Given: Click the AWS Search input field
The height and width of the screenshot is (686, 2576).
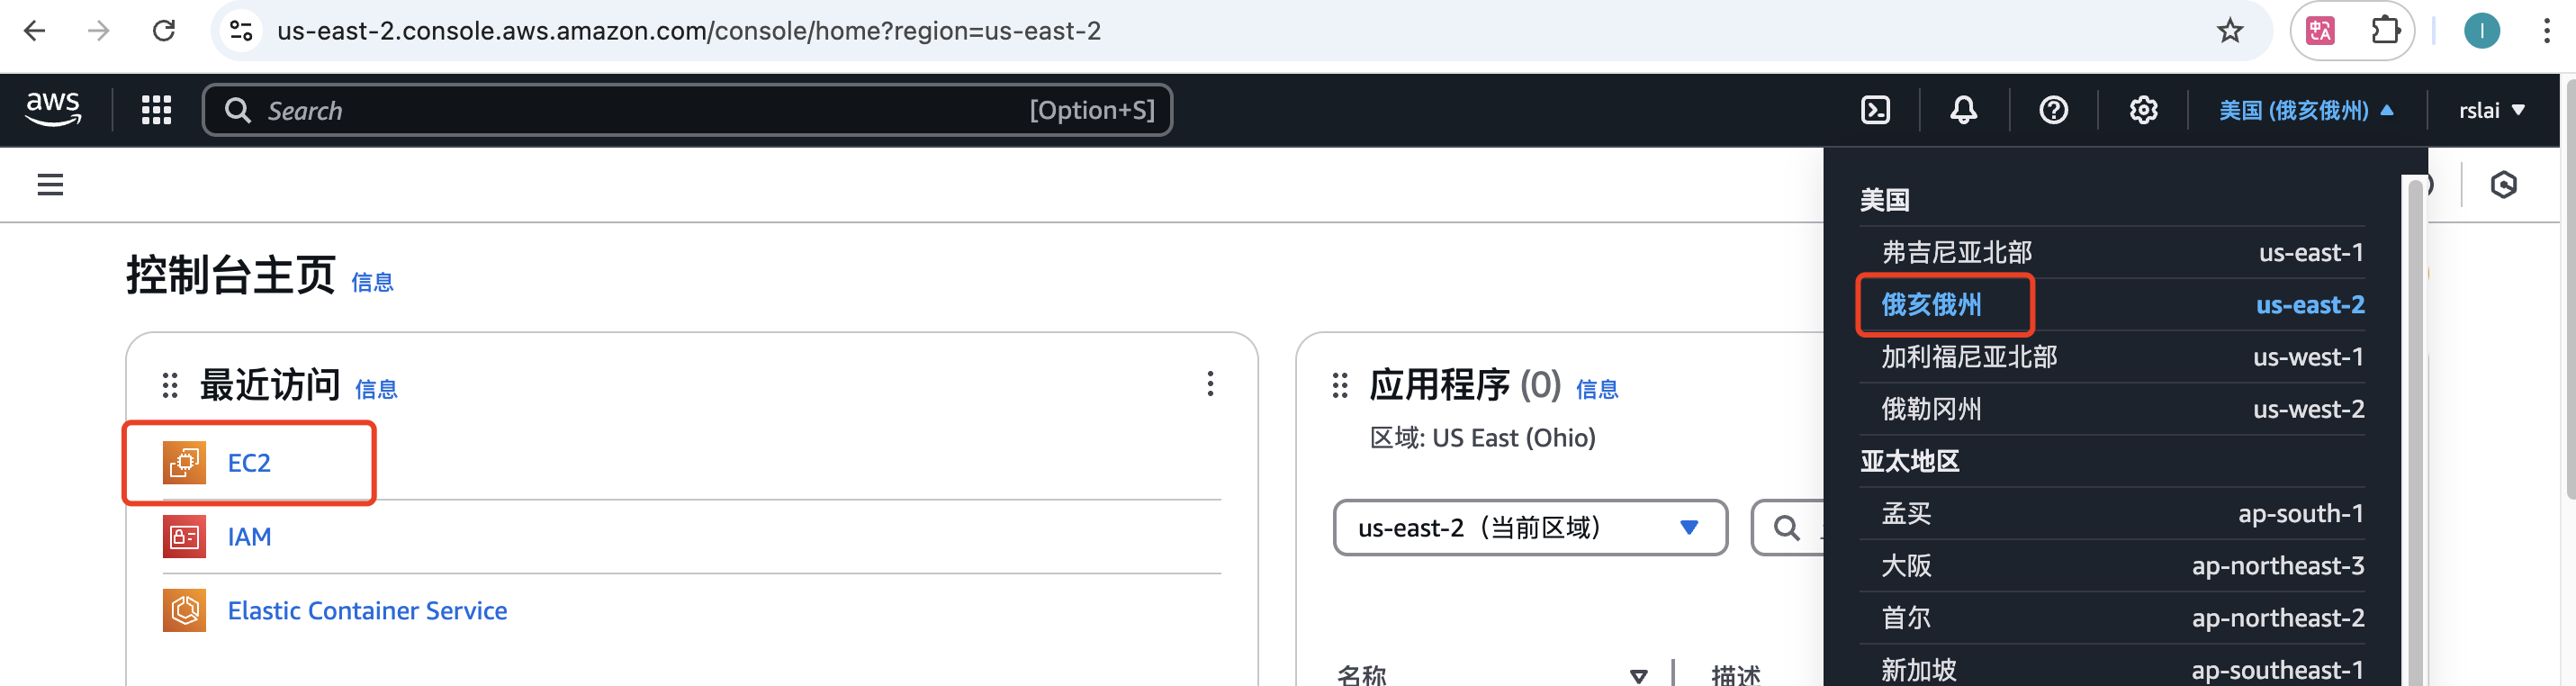Looking at the screenshot, I should coord(640,110).
